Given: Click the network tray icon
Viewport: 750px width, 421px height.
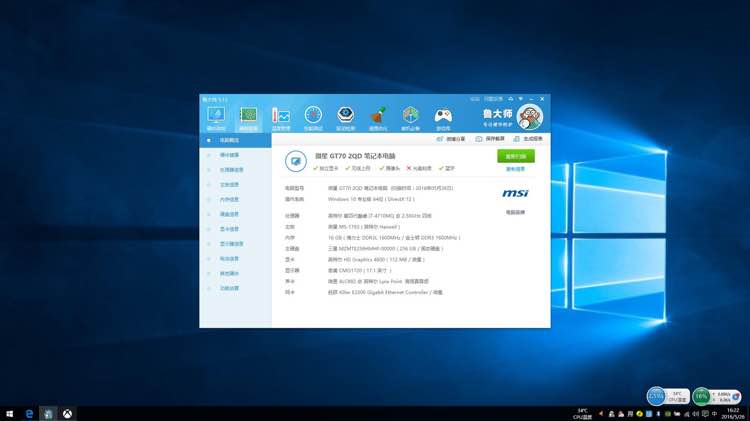Looking at the screenshot, I should pos(686,414).
